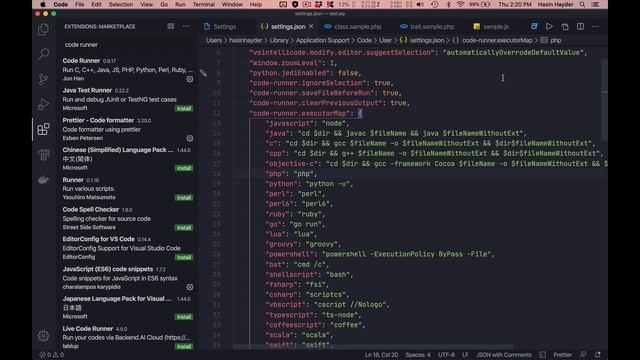
Task: Change encoding via UTF-8 status item
Action: (x=446, y=355)
